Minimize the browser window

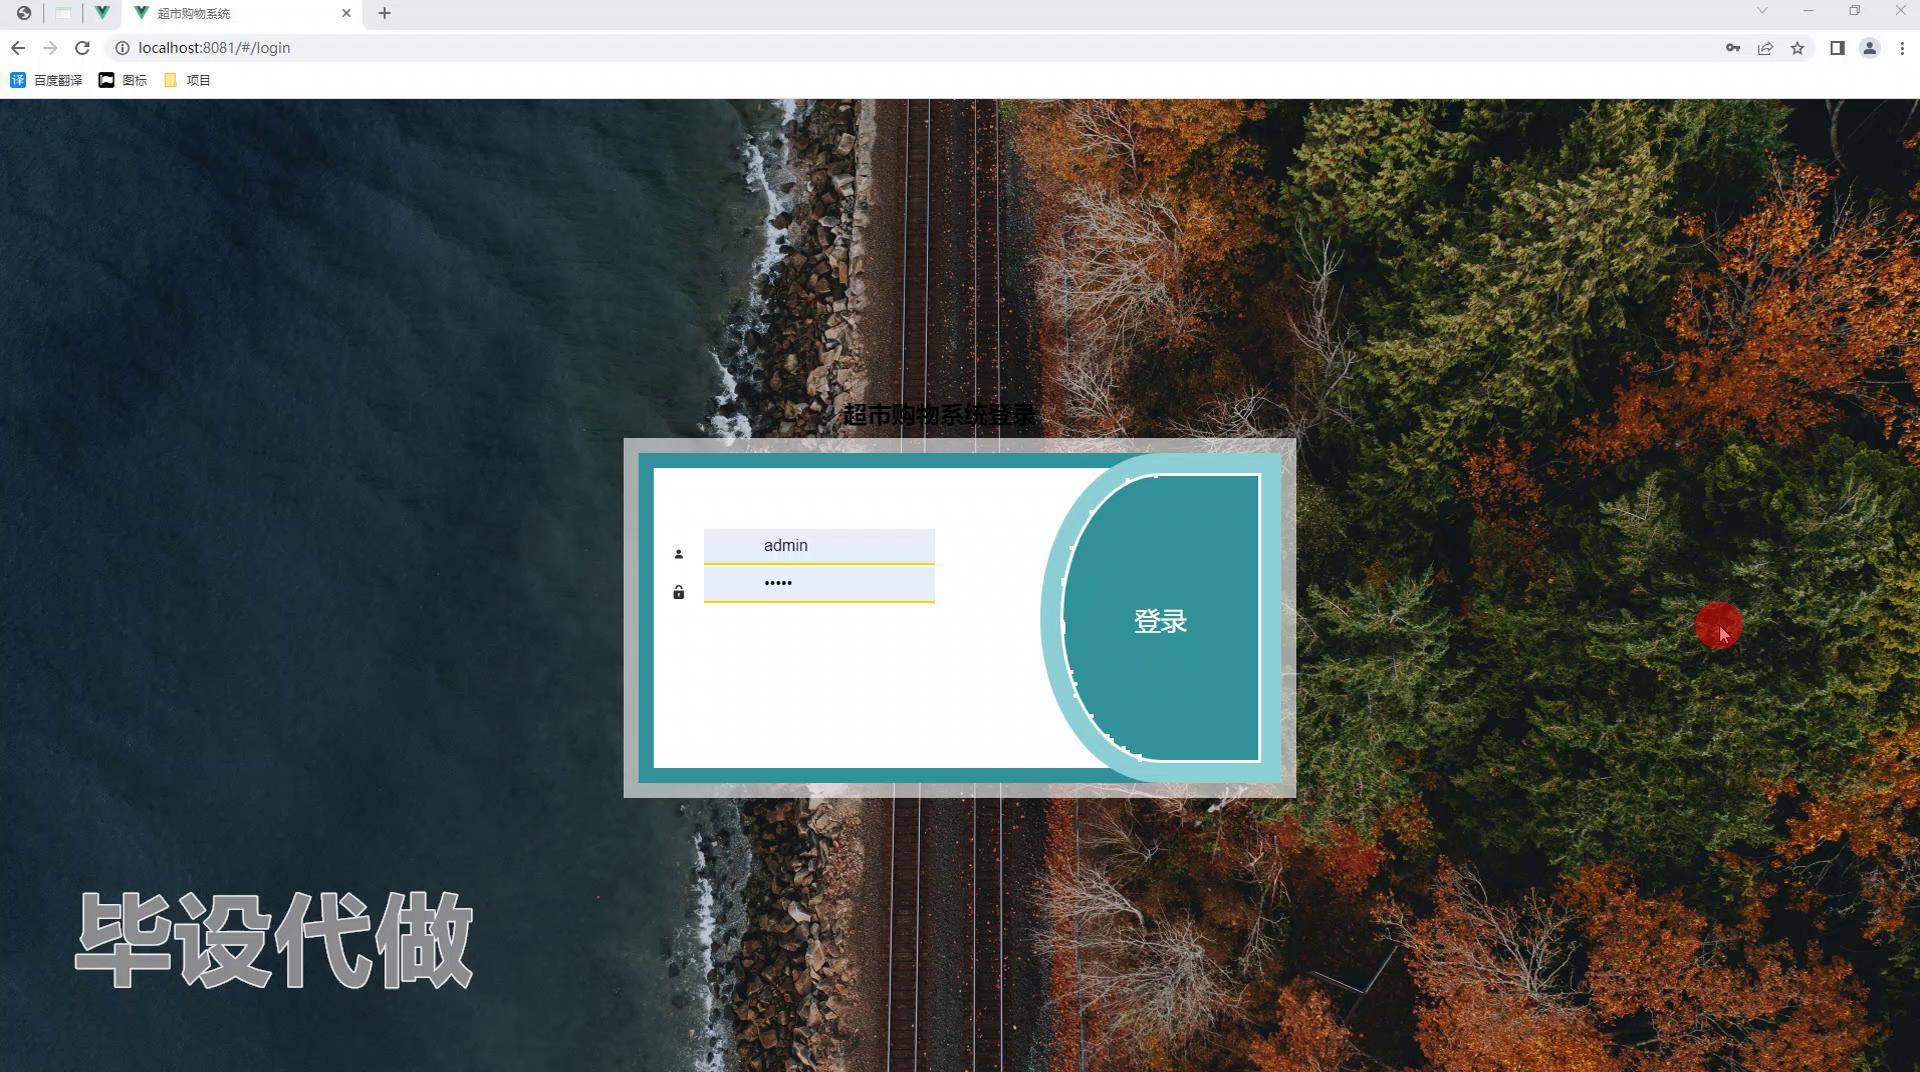pos(1808,11)
